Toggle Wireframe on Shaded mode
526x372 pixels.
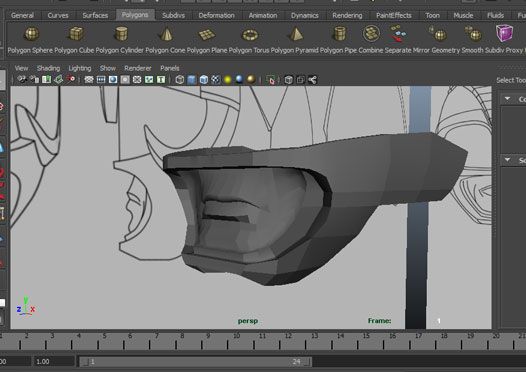pyautogui.click(x=204, y=80)
